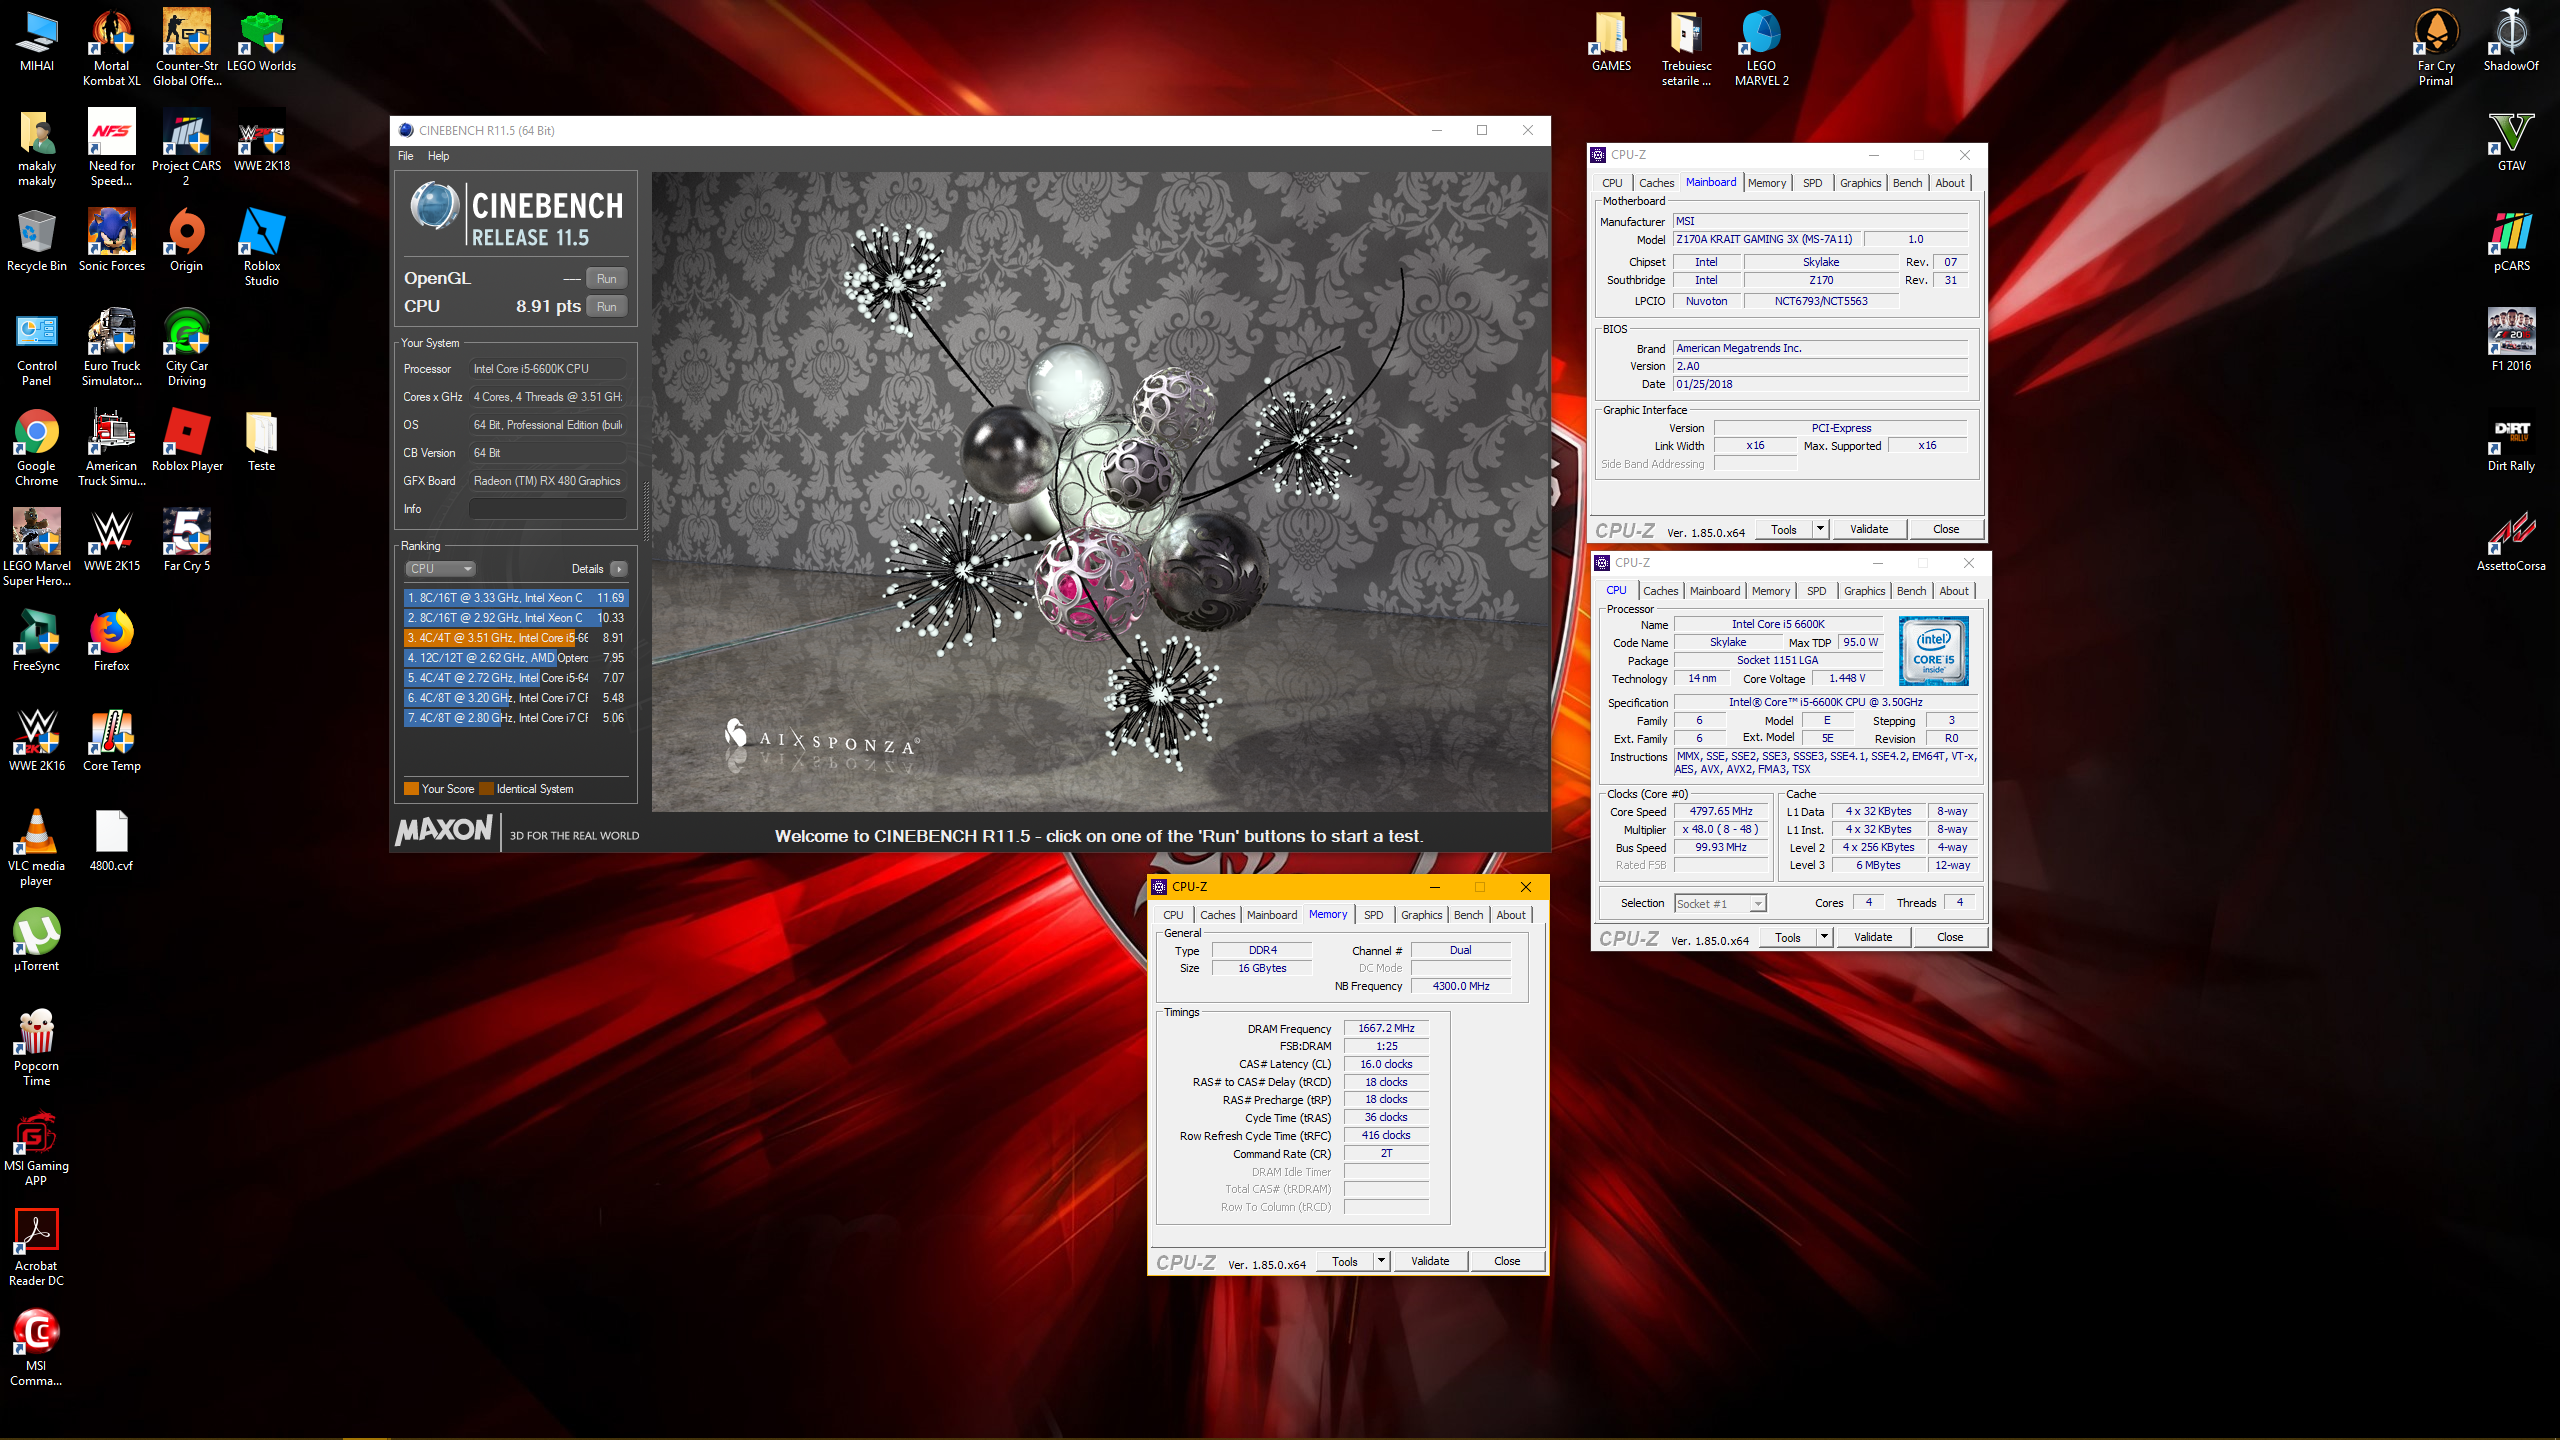2560x1440 pixels.
Task: Open the GTAV desktop shortcut
Action: coord(2511,140)
